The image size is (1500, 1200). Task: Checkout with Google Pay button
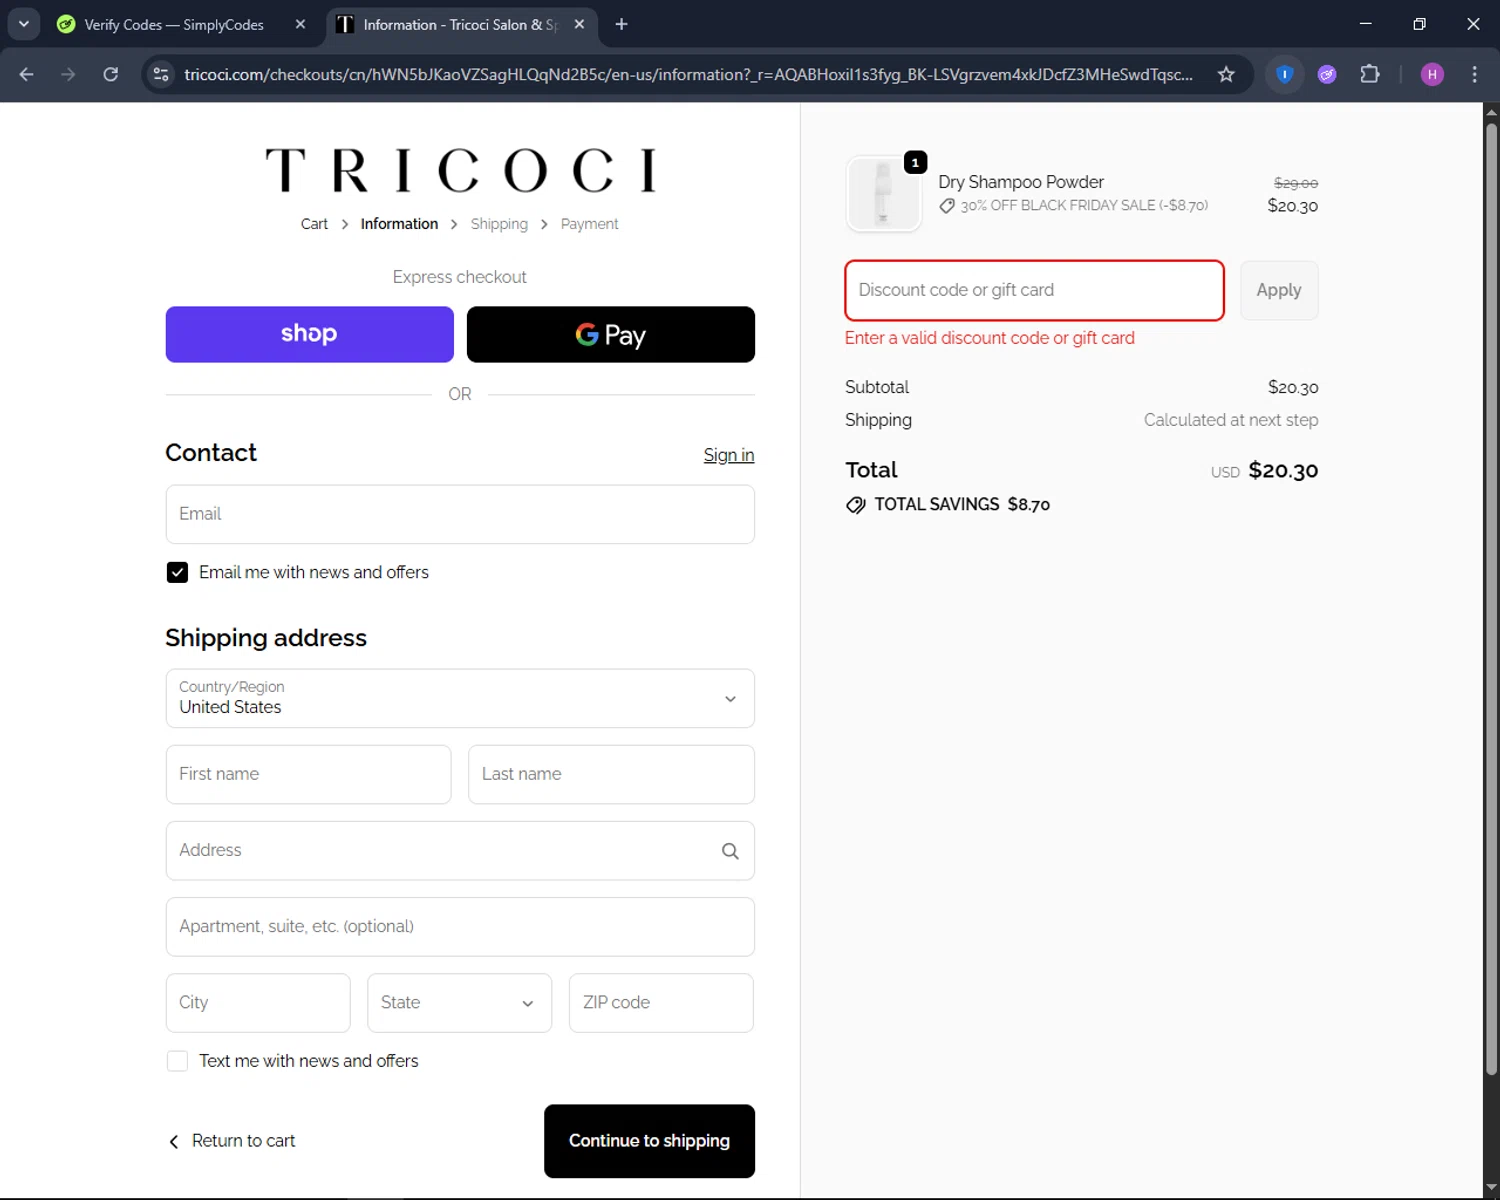point(611,334)
